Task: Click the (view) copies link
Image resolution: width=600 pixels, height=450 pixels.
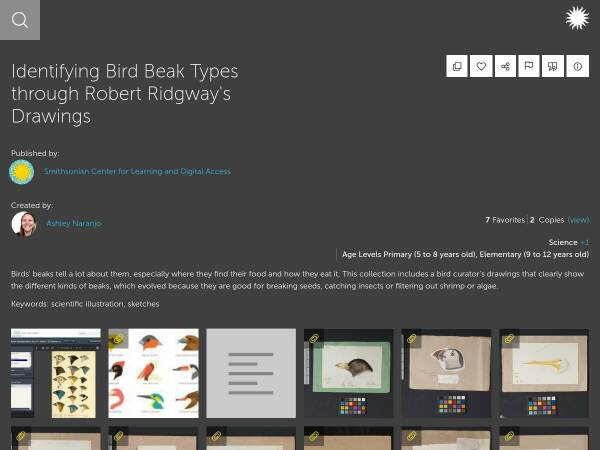Action: (x=578, y=220)
